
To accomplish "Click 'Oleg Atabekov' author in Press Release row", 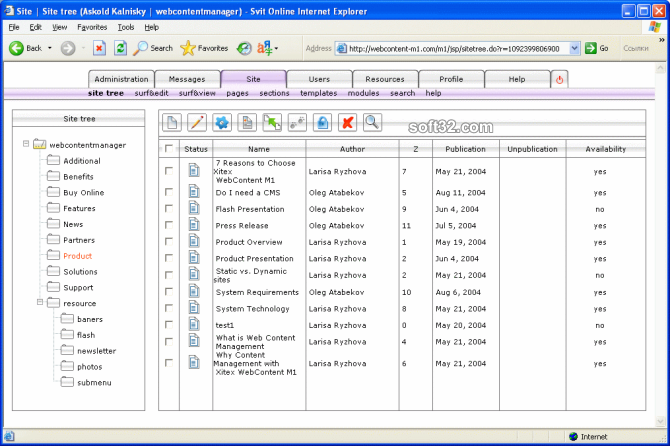I will (x=336, y=226).
